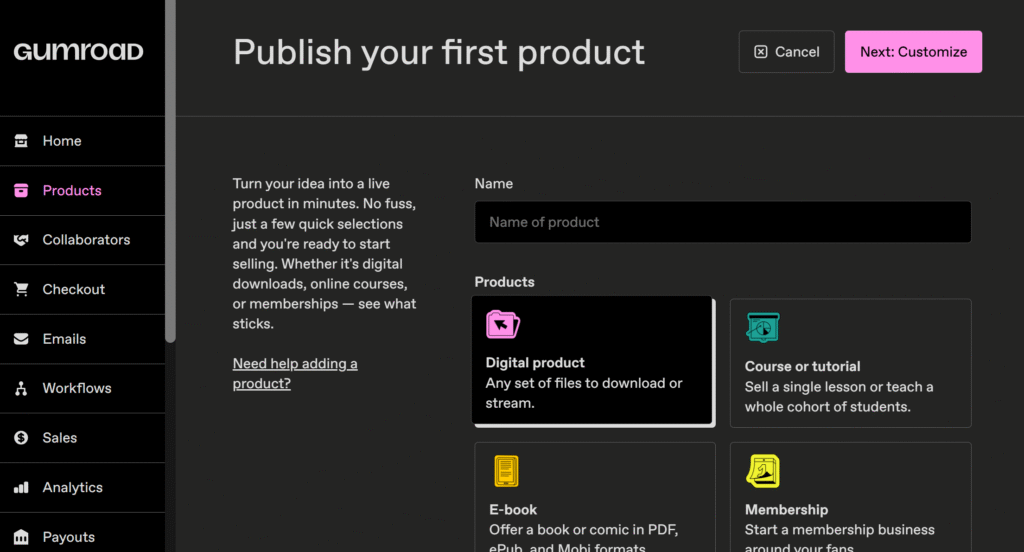Click the sidebar vertical scrollbar
Viewport: 1024px width, 552px height.
click(x=170, y=171)
